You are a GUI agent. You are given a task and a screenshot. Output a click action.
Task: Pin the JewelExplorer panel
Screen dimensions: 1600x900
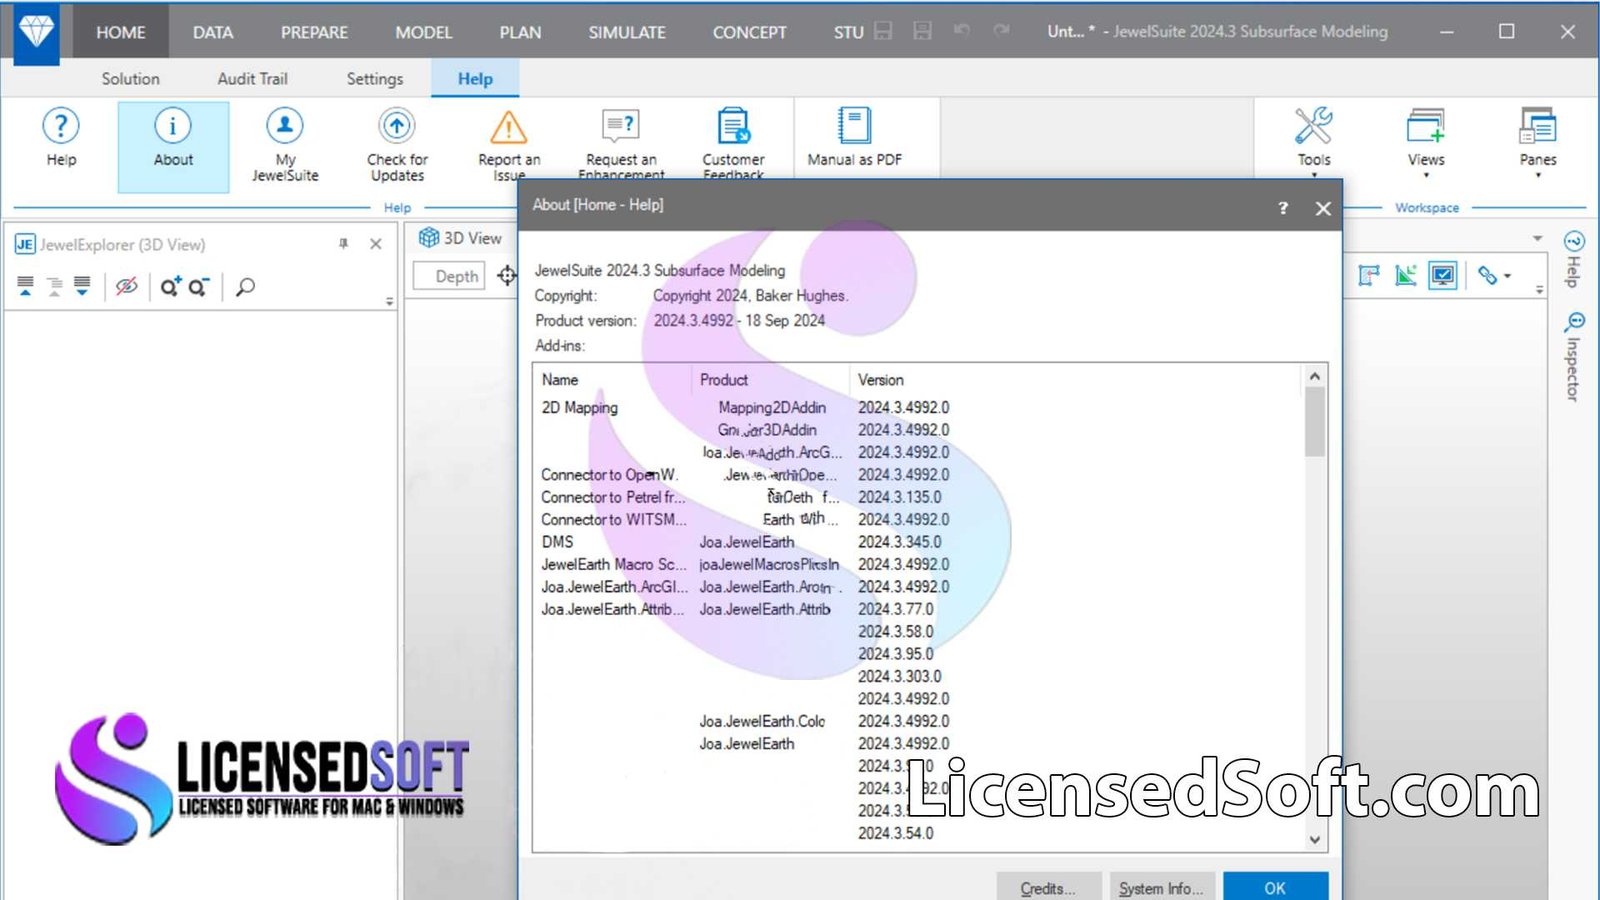[x=343, y=244]
